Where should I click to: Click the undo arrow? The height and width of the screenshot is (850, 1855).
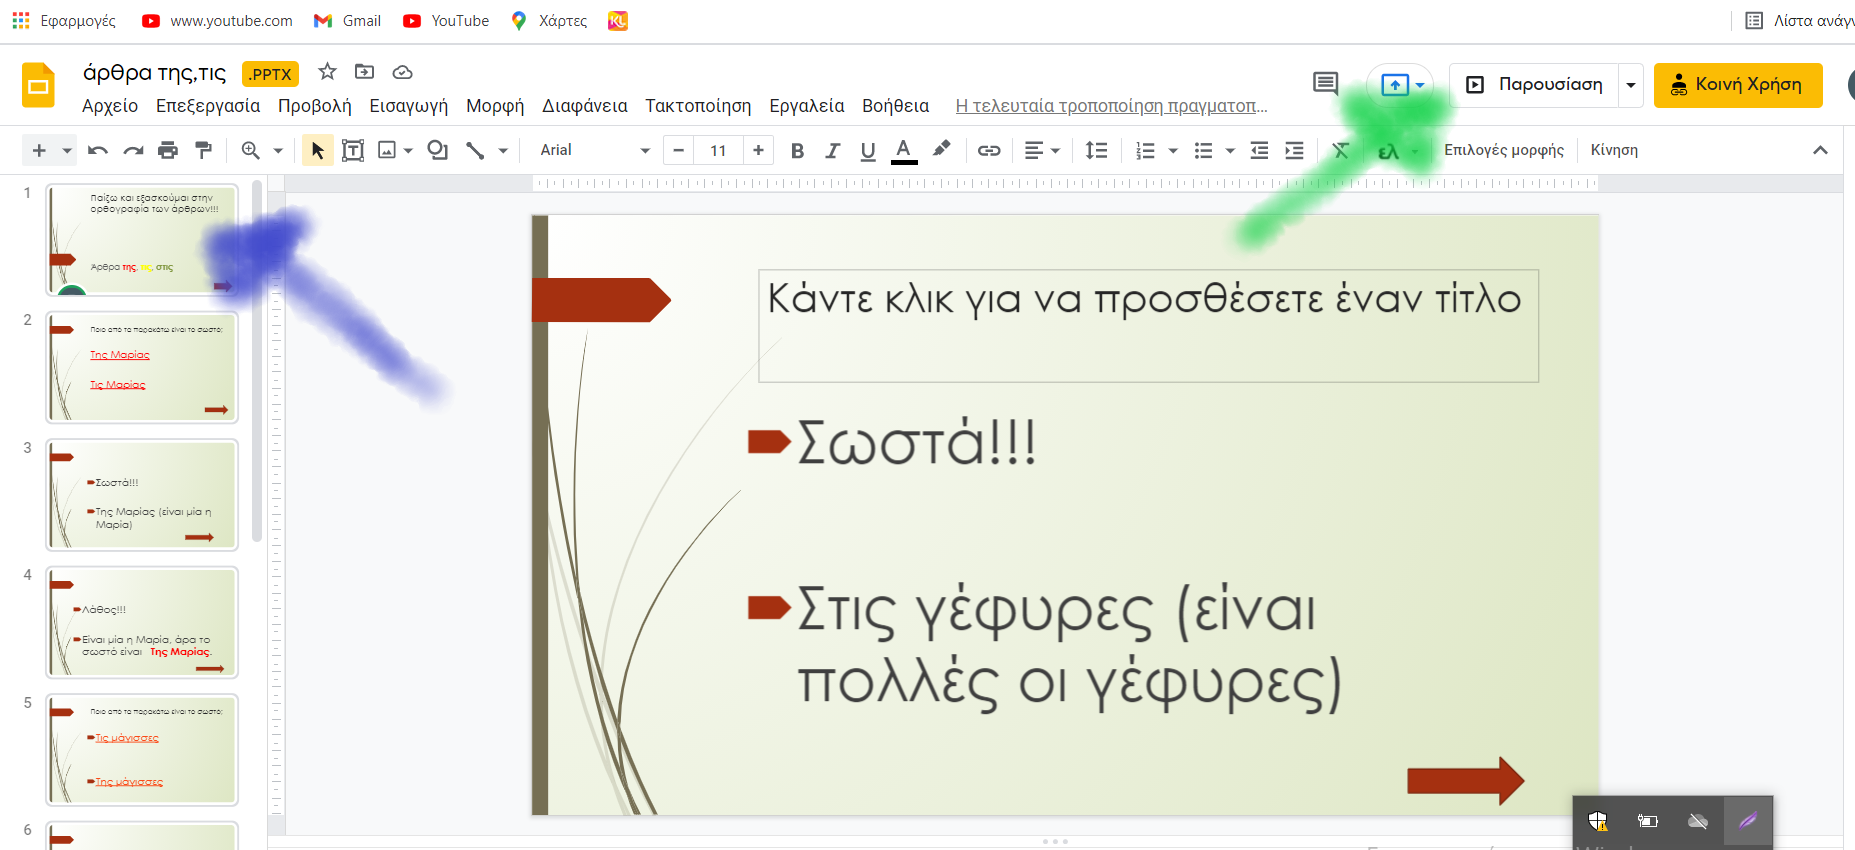(x=98, y=150)
